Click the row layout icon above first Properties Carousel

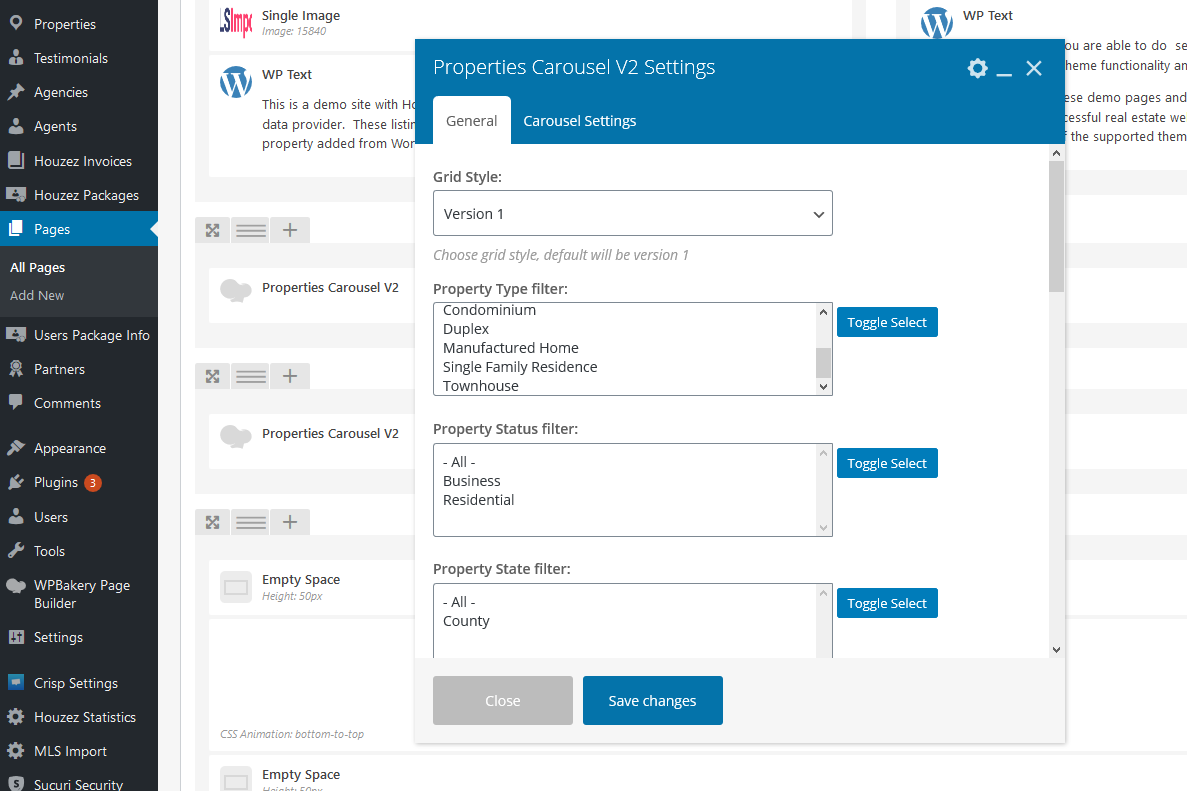pyautogui.click(x=251, y=230)
